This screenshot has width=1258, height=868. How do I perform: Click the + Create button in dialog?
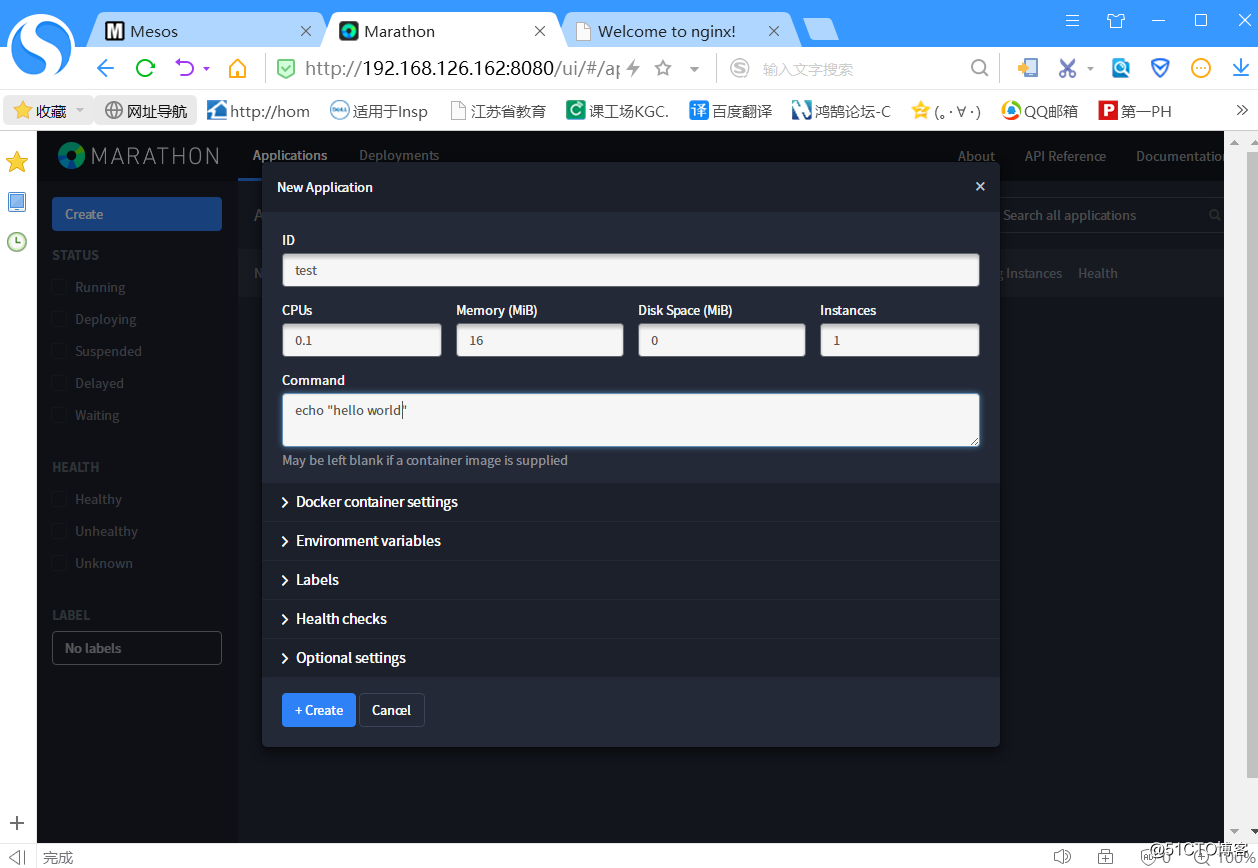pos(319,710)
